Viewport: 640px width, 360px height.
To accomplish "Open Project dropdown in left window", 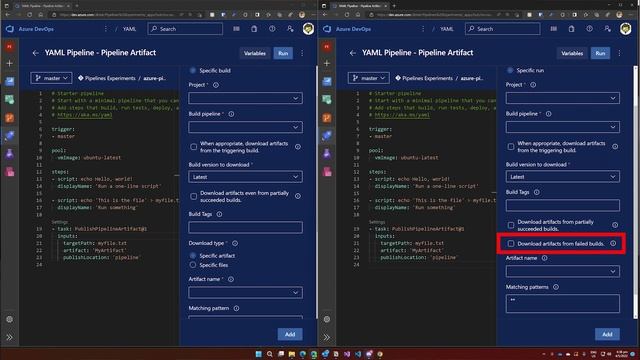I will [245, 98].
